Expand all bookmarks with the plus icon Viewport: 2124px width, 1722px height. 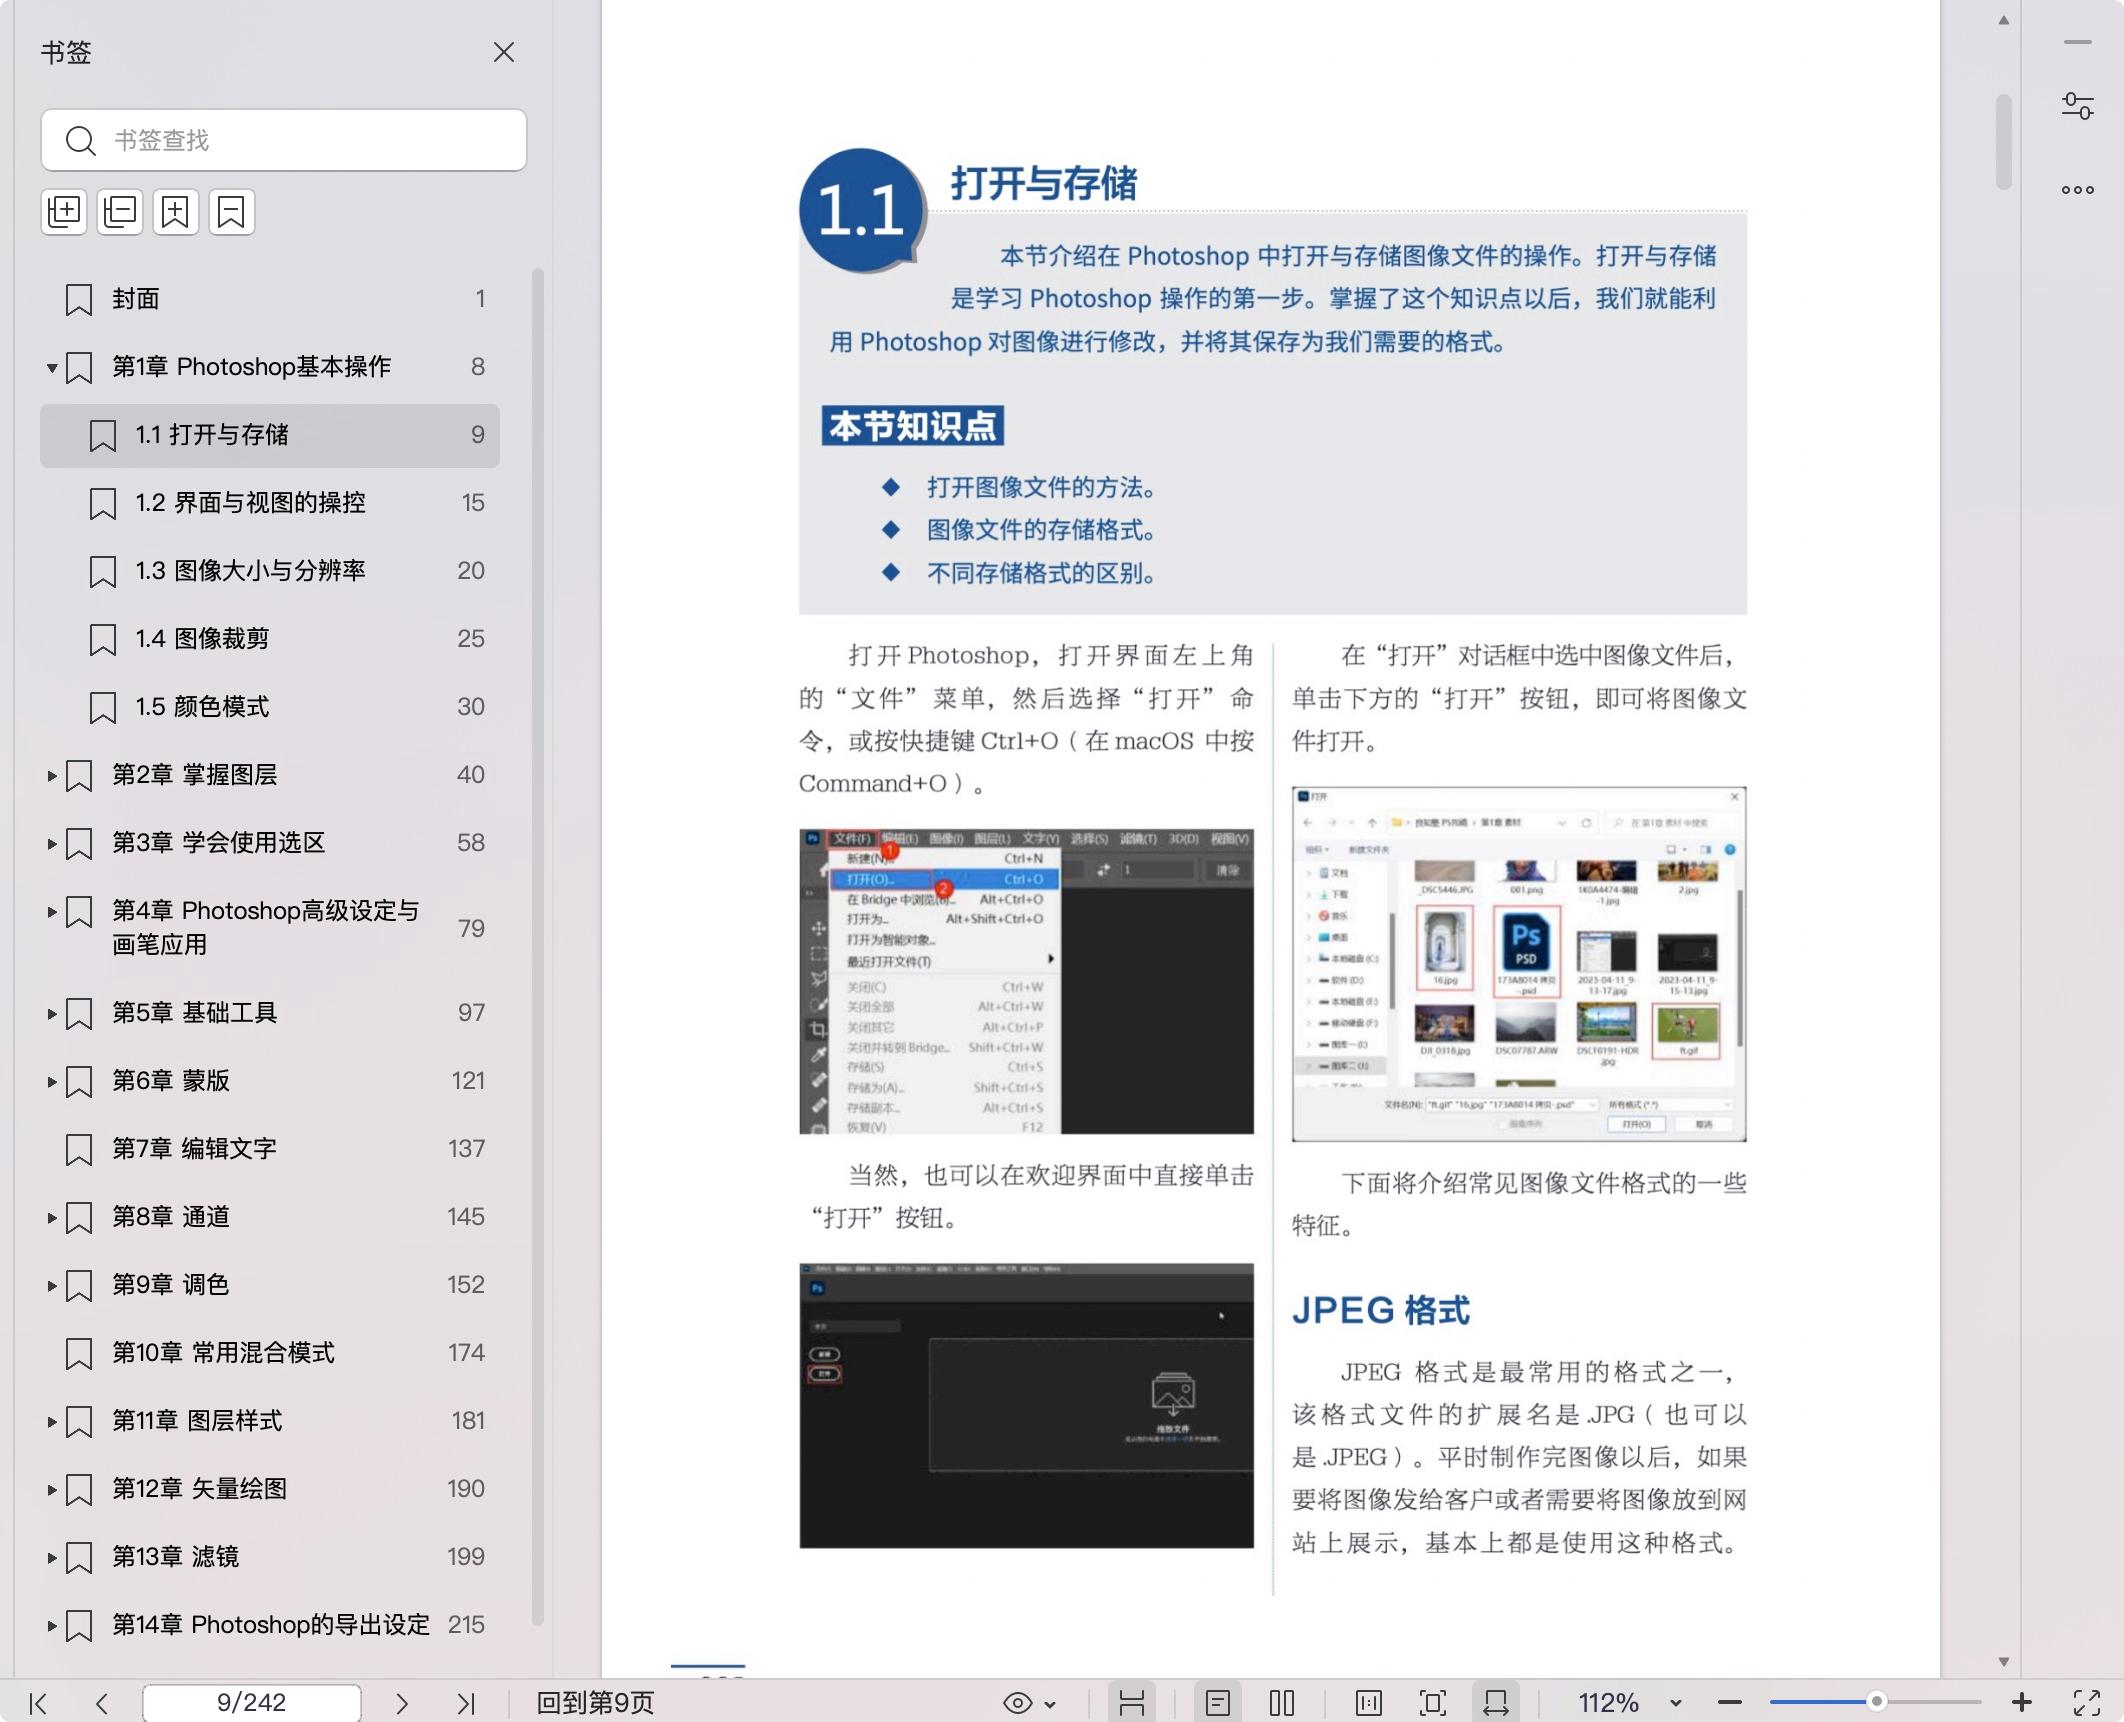pyautogui.click(x=65, y=211)
